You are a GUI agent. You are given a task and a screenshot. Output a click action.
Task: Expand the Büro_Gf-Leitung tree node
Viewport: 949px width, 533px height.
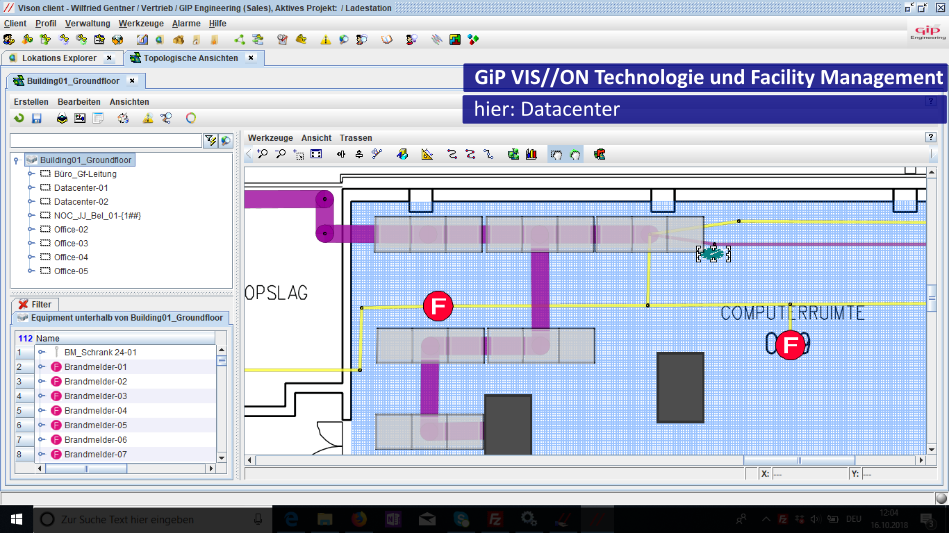click(x=31, y=174)
